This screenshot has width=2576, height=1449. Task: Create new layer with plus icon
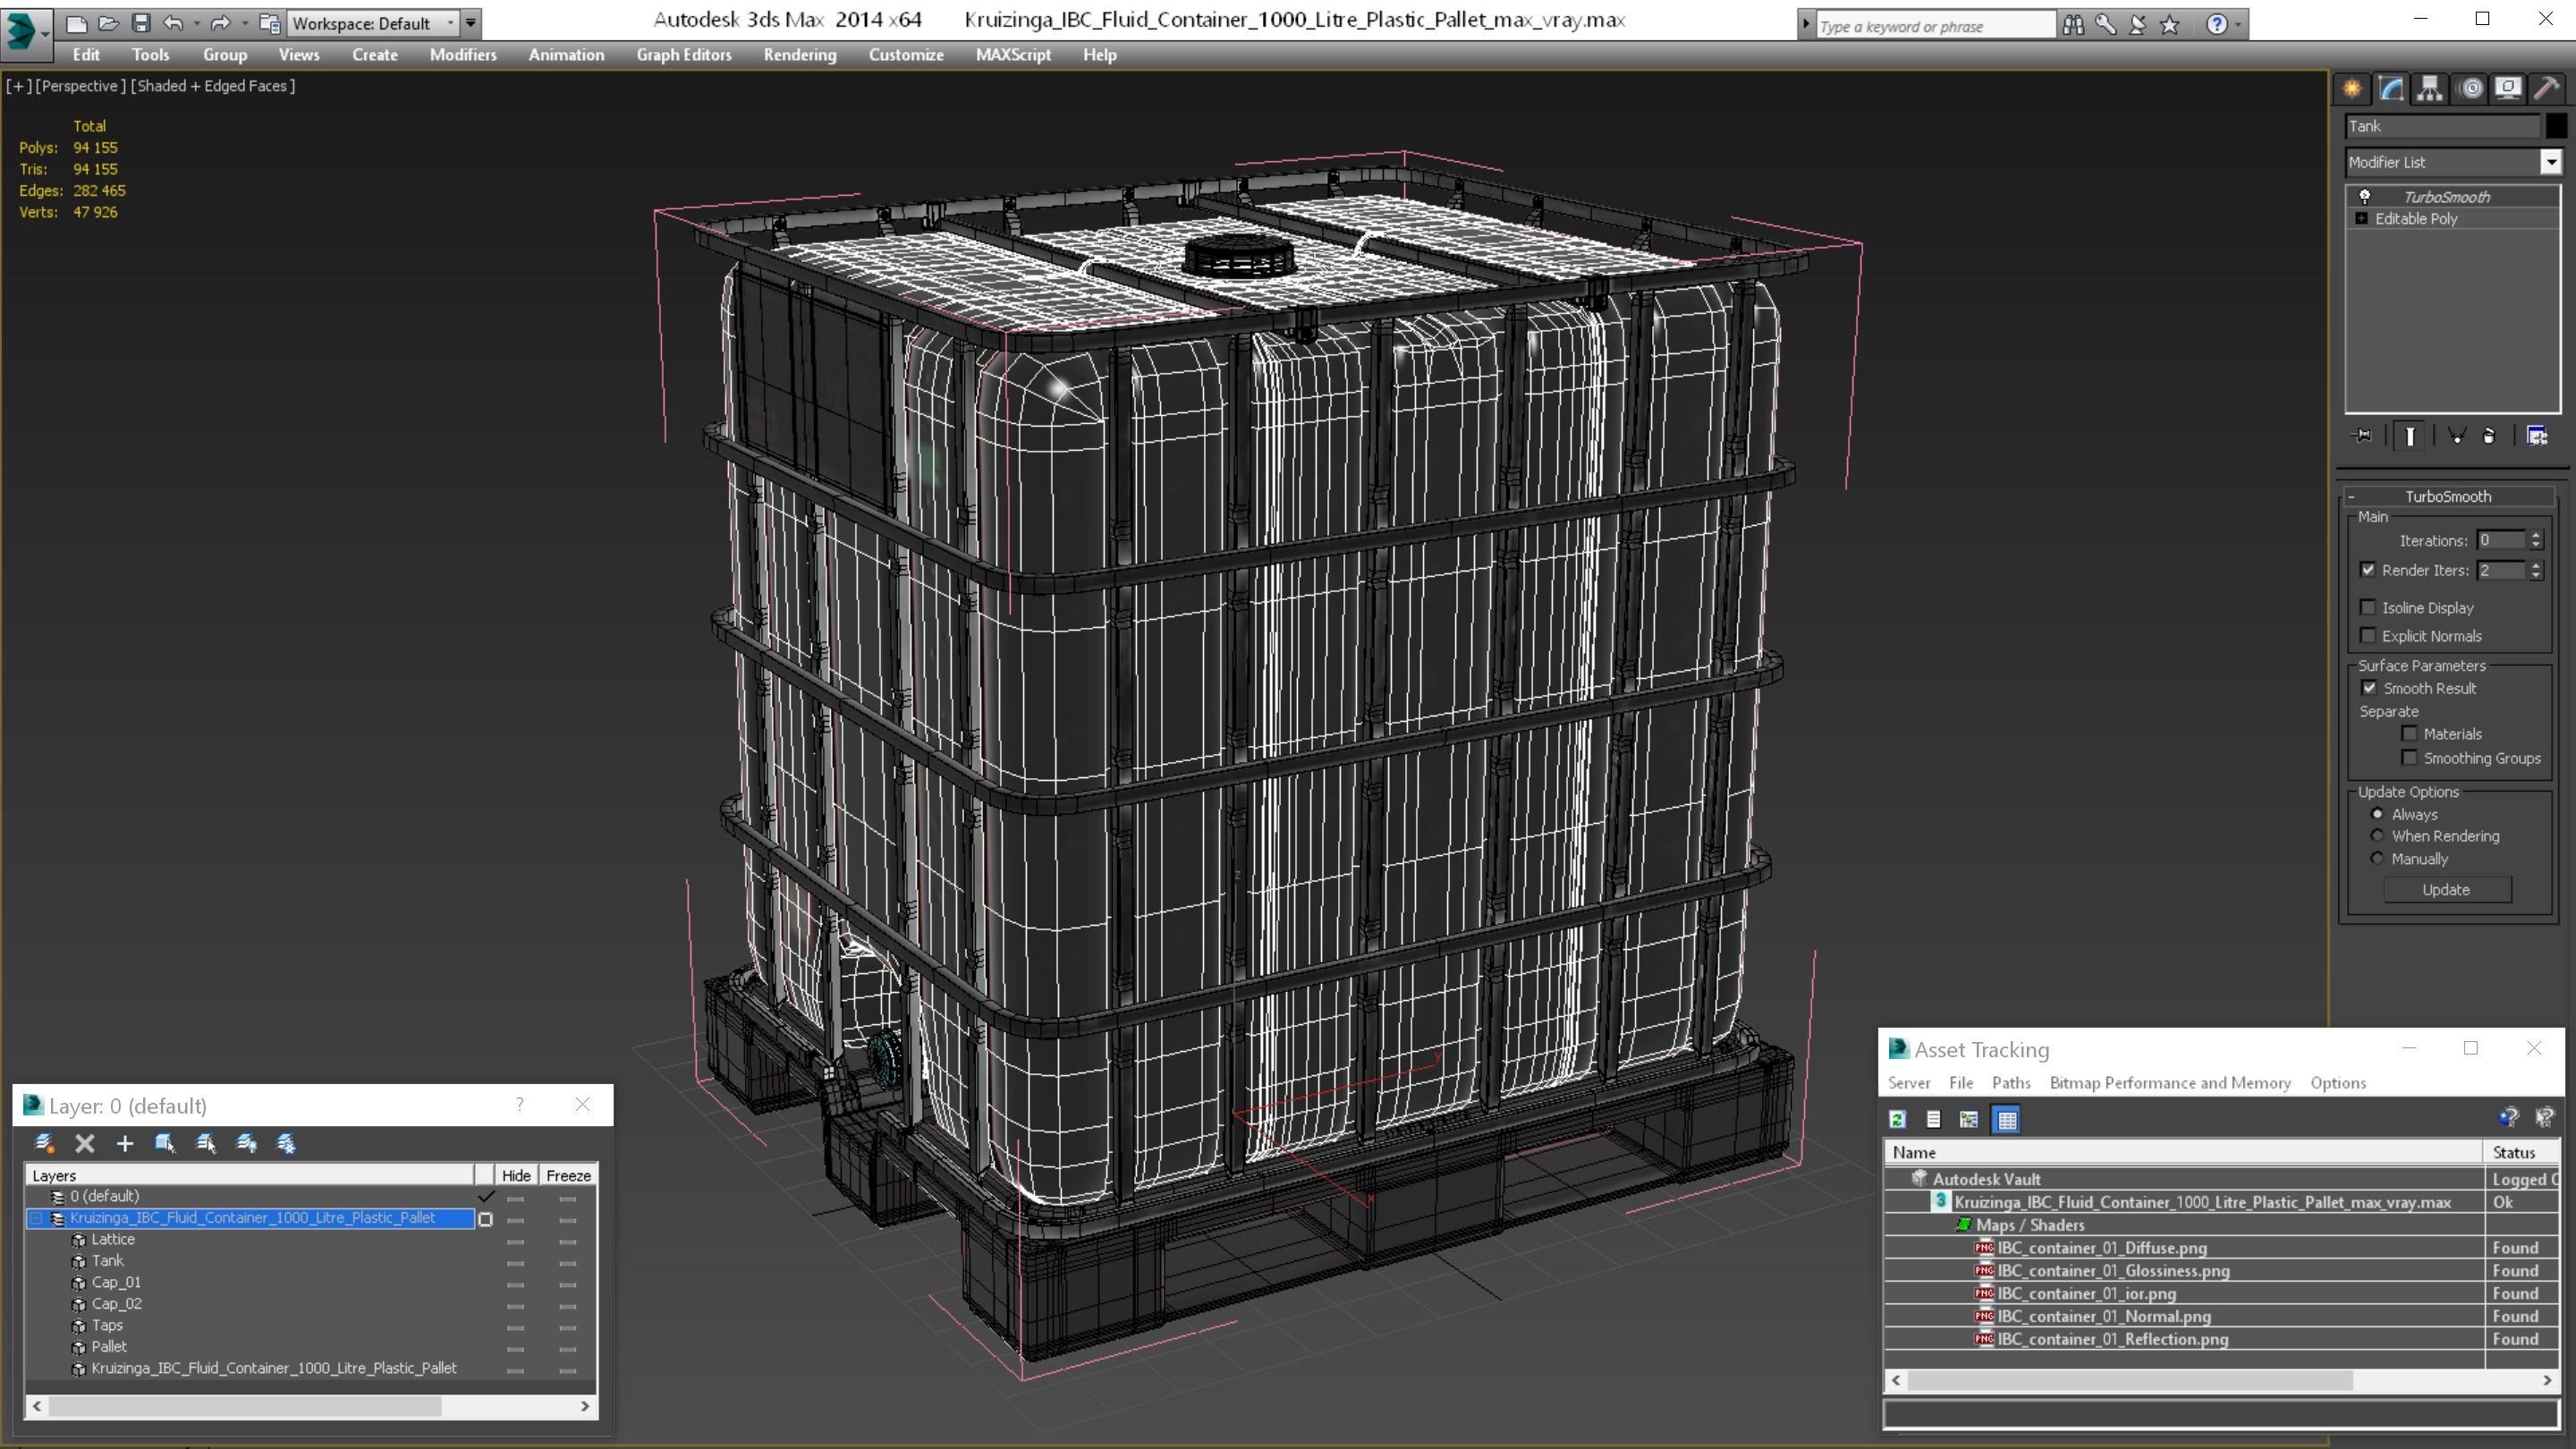[x=125, y=1143]
